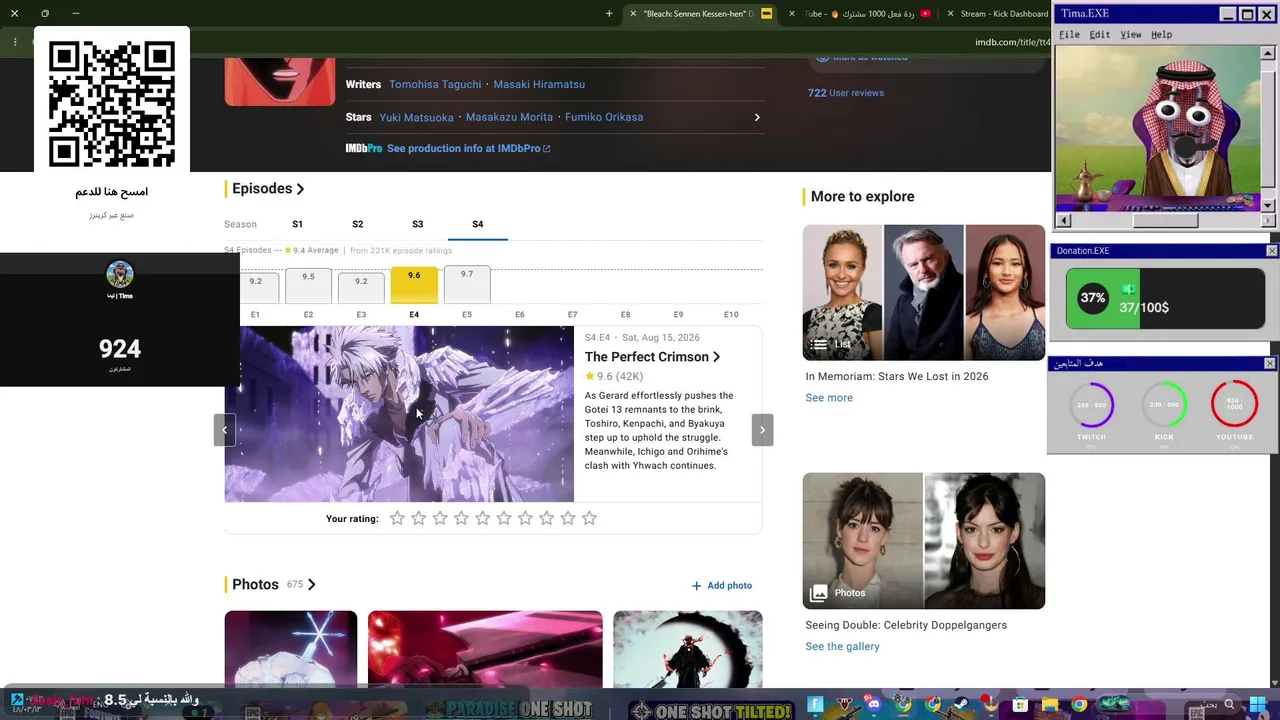Open View menu in Tima.EXE

coord(1130,35)
